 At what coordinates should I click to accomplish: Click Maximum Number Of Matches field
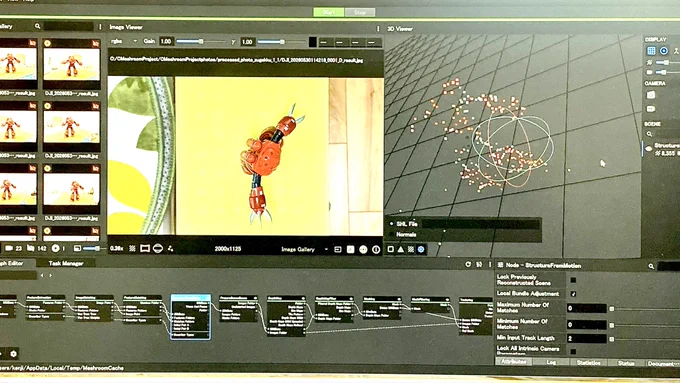coord(586,308)
